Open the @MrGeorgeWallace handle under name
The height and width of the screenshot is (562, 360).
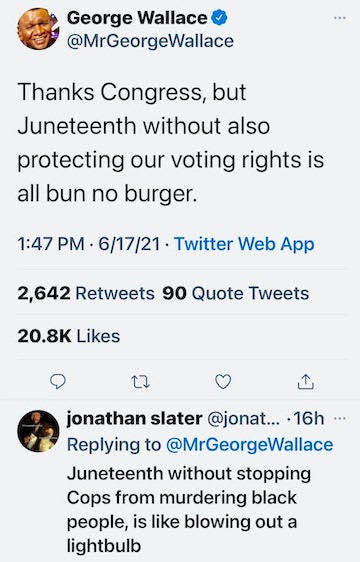150,41
